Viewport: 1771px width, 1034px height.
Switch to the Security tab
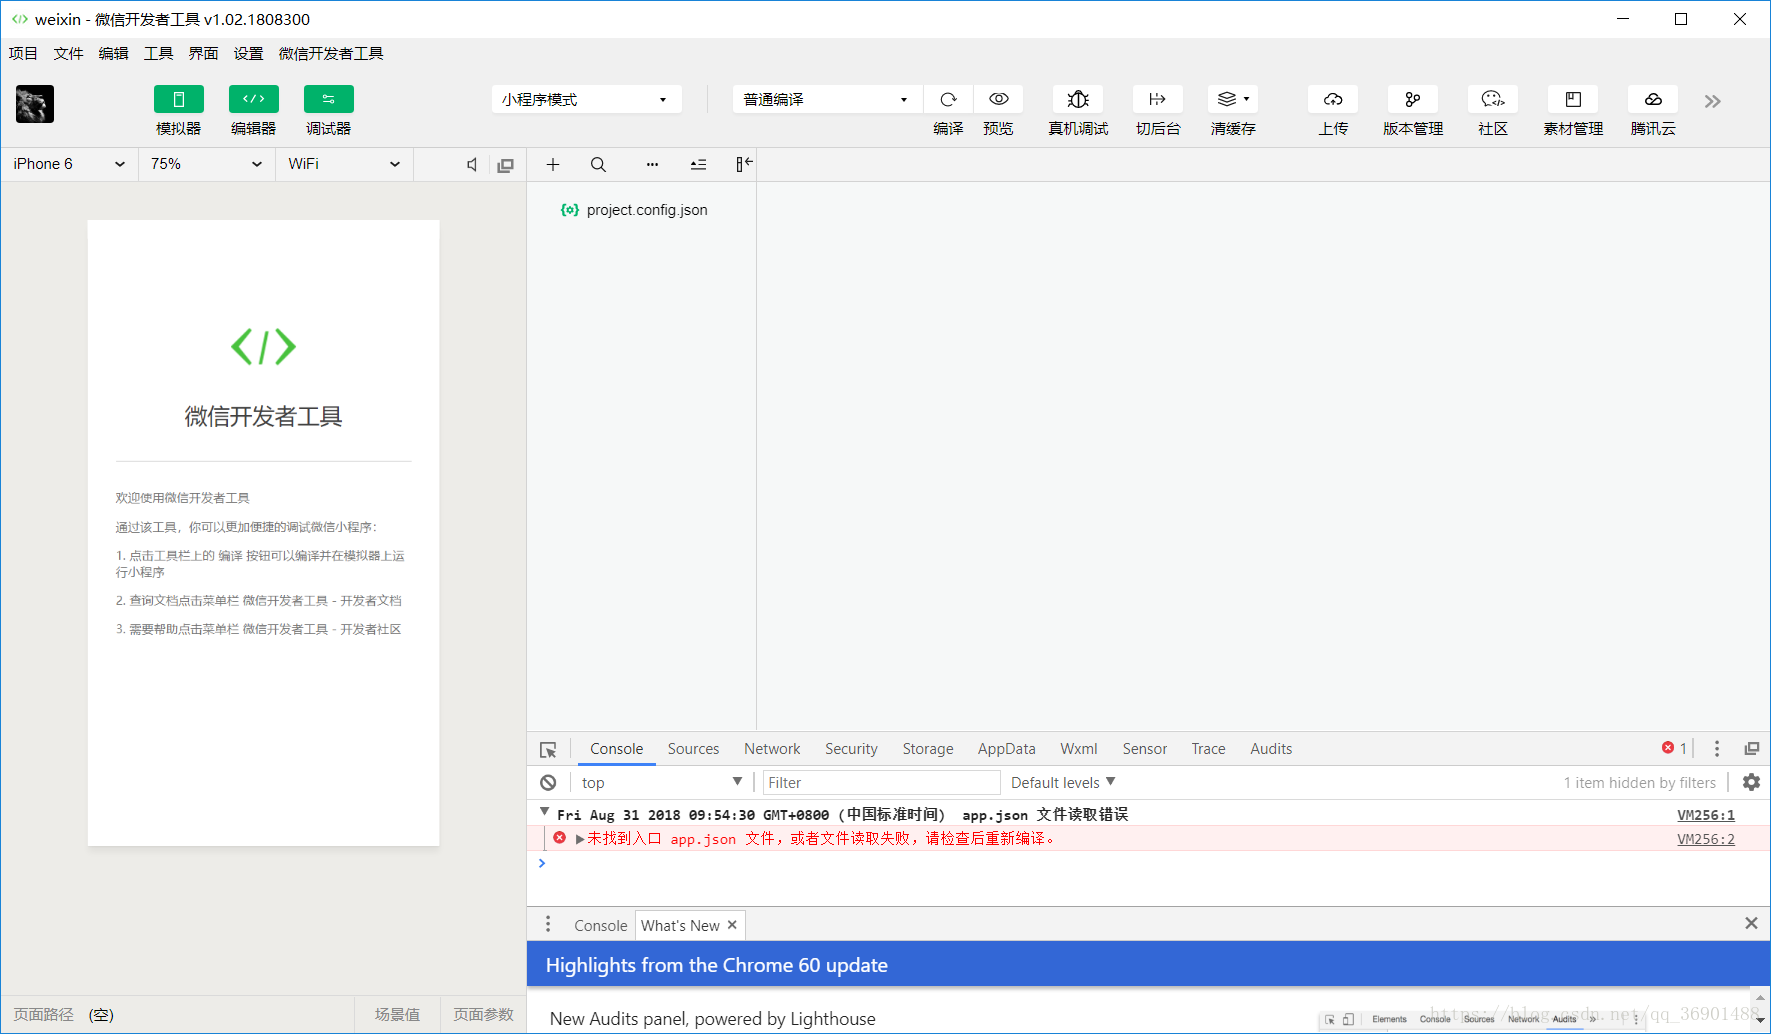tap(851, 749)
